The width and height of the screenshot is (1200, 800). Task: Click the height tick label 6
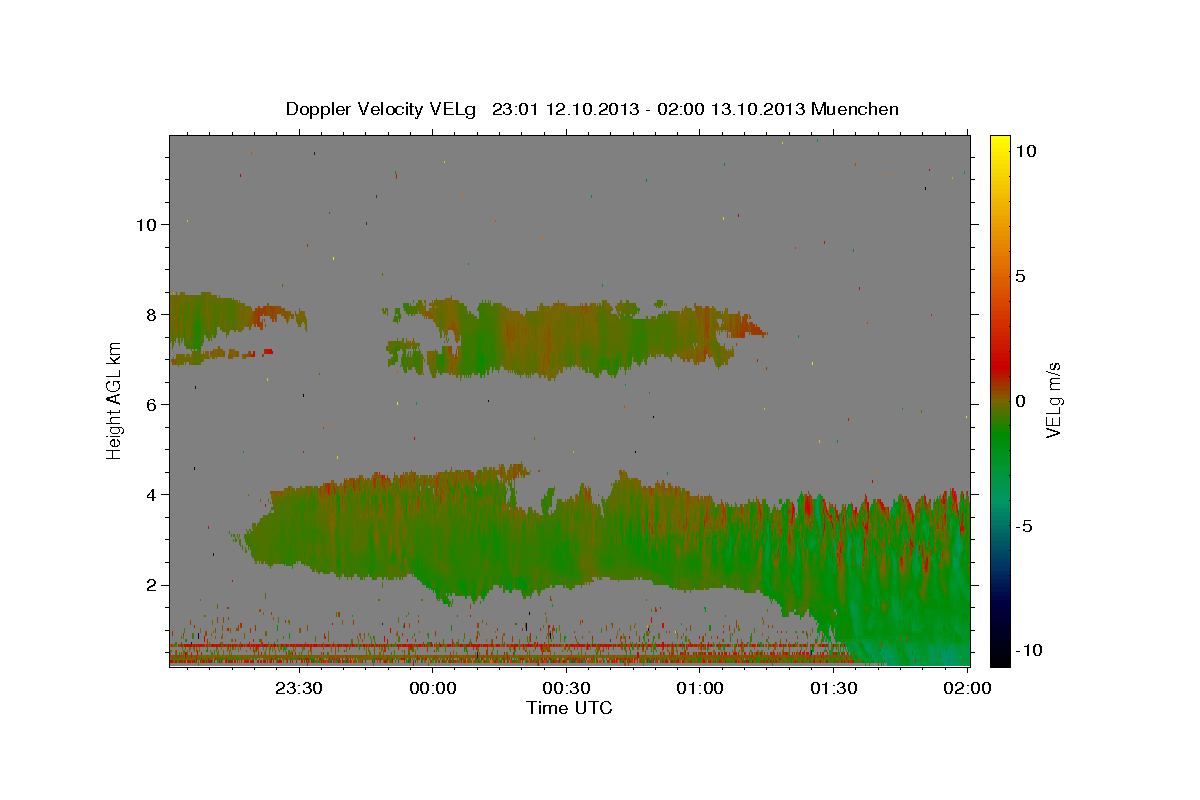(x=153, y=404)
